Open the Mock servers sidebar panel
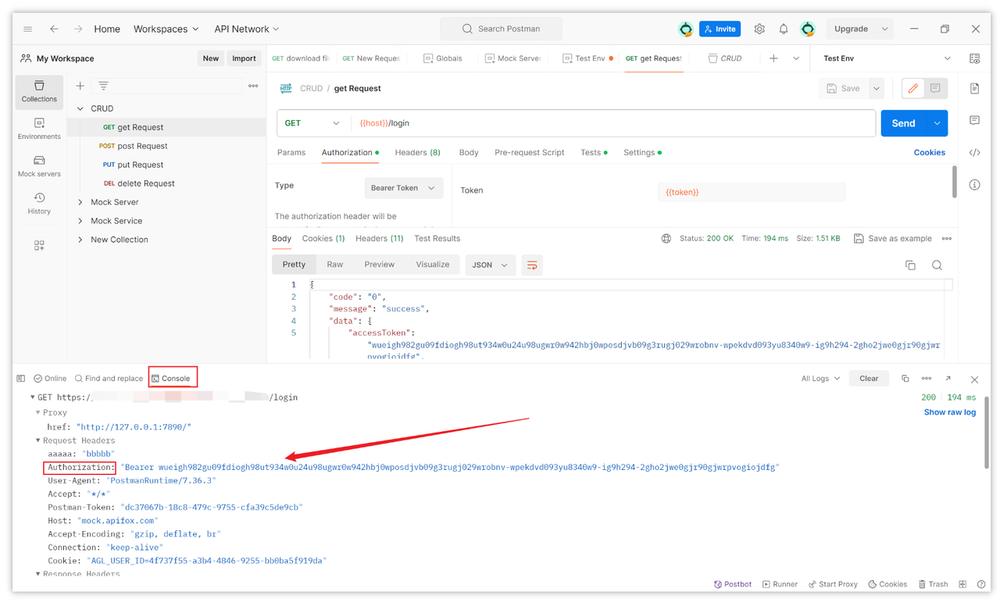 (39, 165)
